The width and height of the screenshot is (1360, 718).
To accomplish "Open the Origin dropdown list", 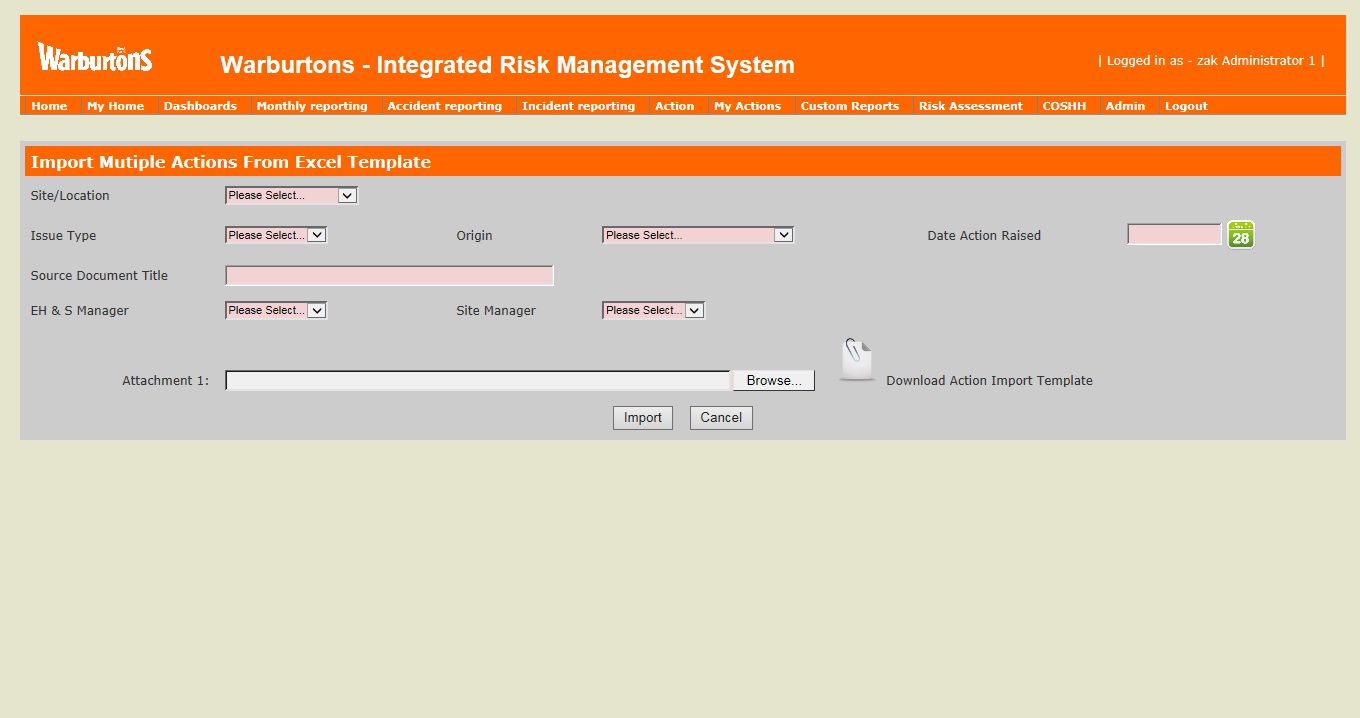I will 697,236.
